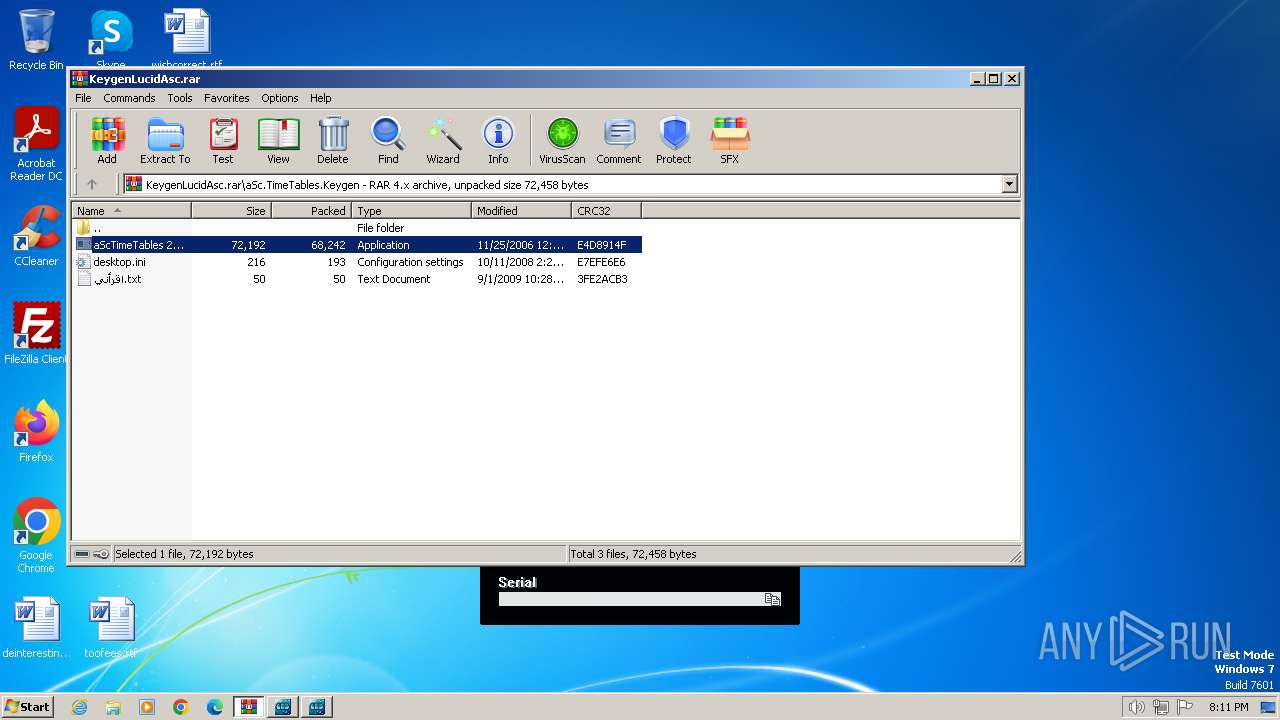
Task: Click the key icon in WinRAR status bar
Action: [101, 554]
